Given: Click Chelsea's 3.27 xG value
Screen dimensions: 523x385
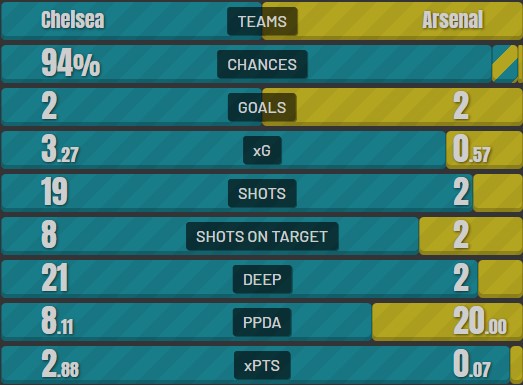Looking at the screenshot, I should click(x=60, y=149).
